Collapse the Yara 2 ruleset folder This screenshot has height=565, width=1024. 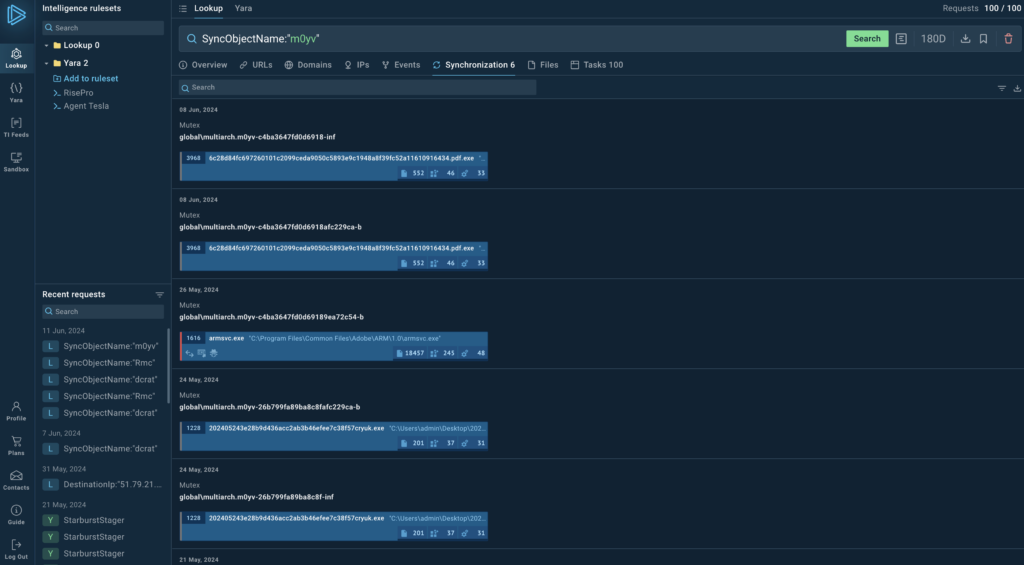pyautogui.click(x=46, y=63)
